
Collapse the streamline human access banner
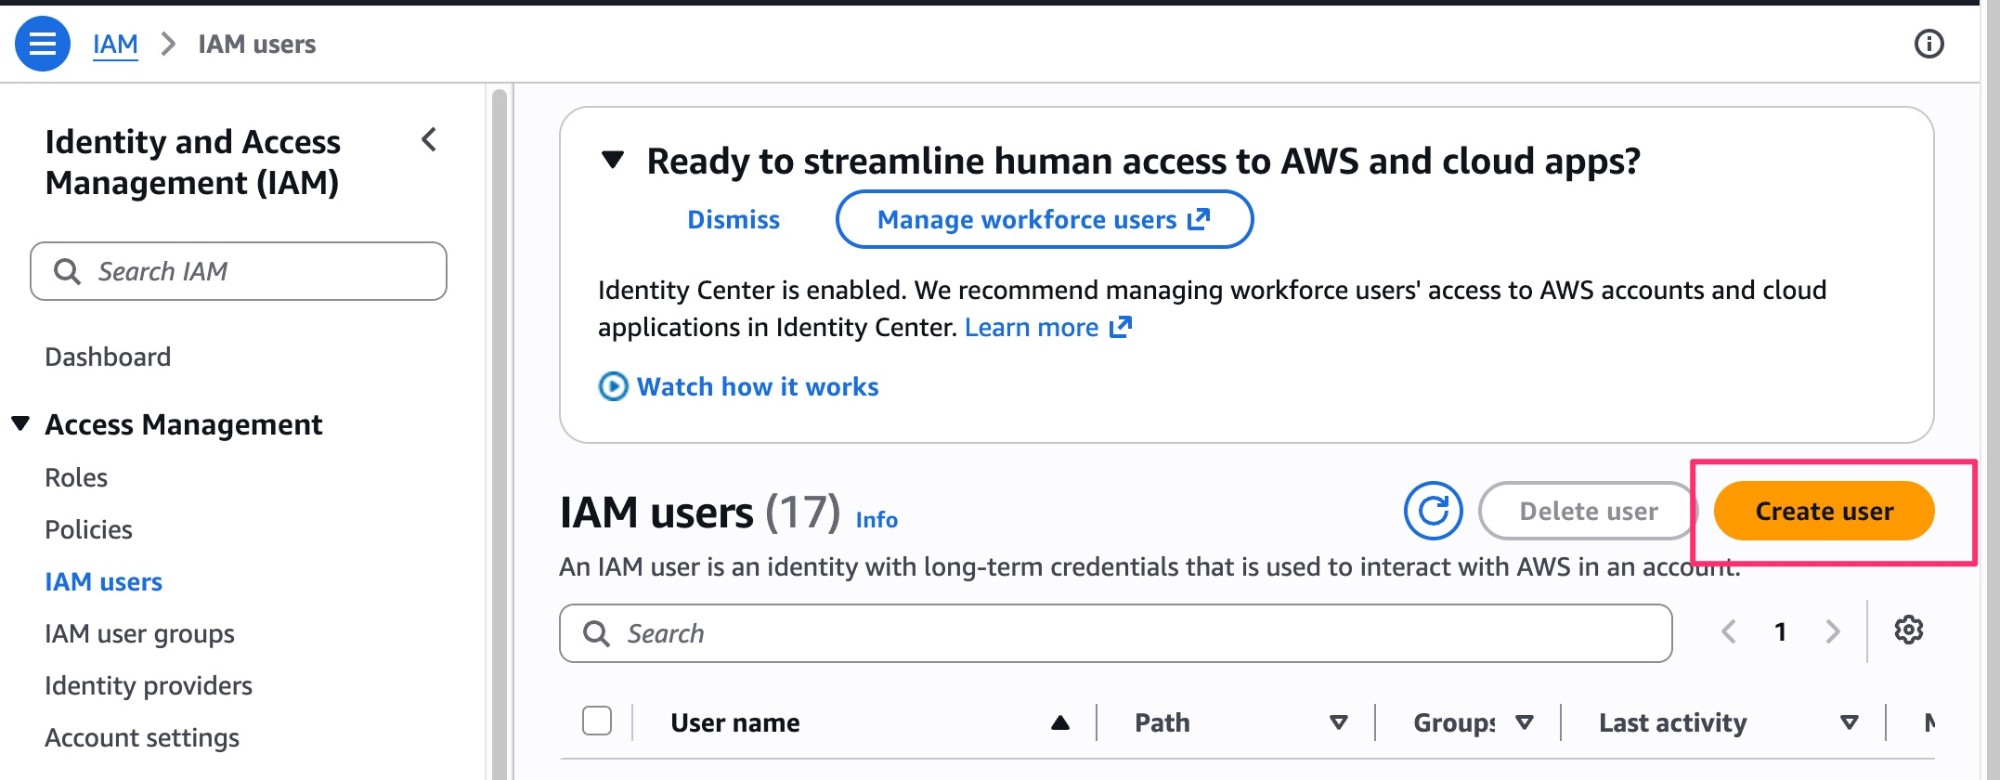(x=612, y=159)
